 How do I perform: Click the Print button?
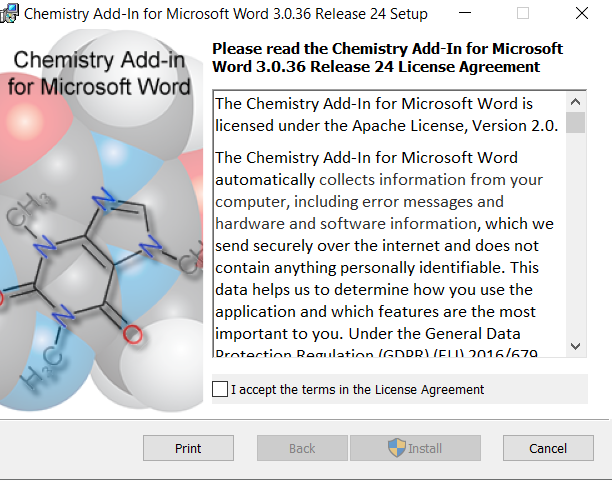point(188,448)
